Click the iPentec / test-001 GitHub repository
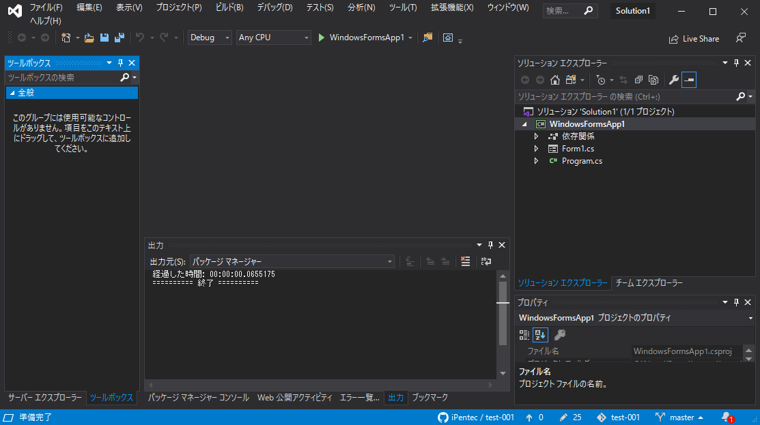The width and height of the screenshot is (760, 425). click(475, 417)
